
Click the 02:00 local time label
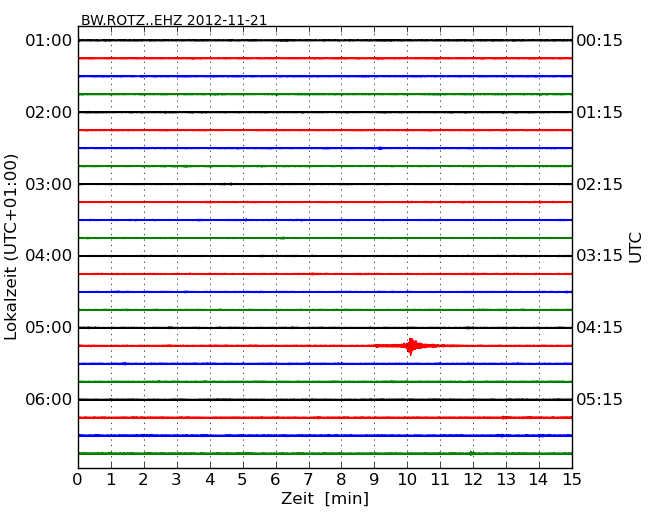(49, 112)
